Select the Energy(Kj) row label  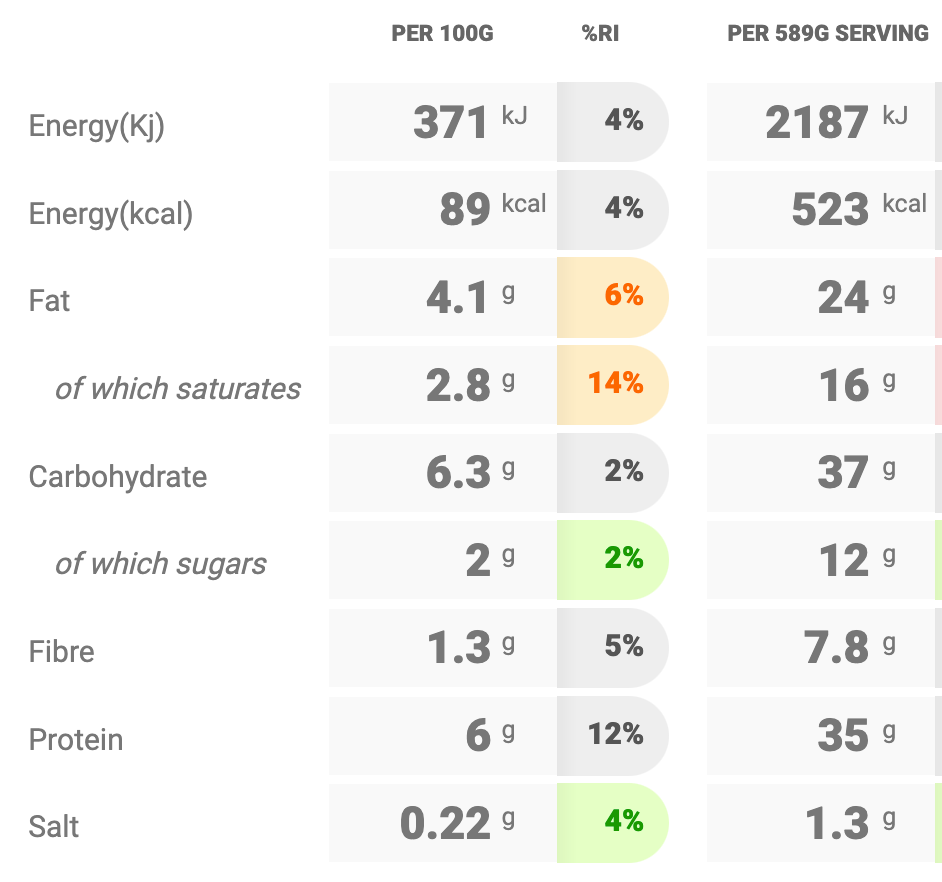[x=97, y=126]
